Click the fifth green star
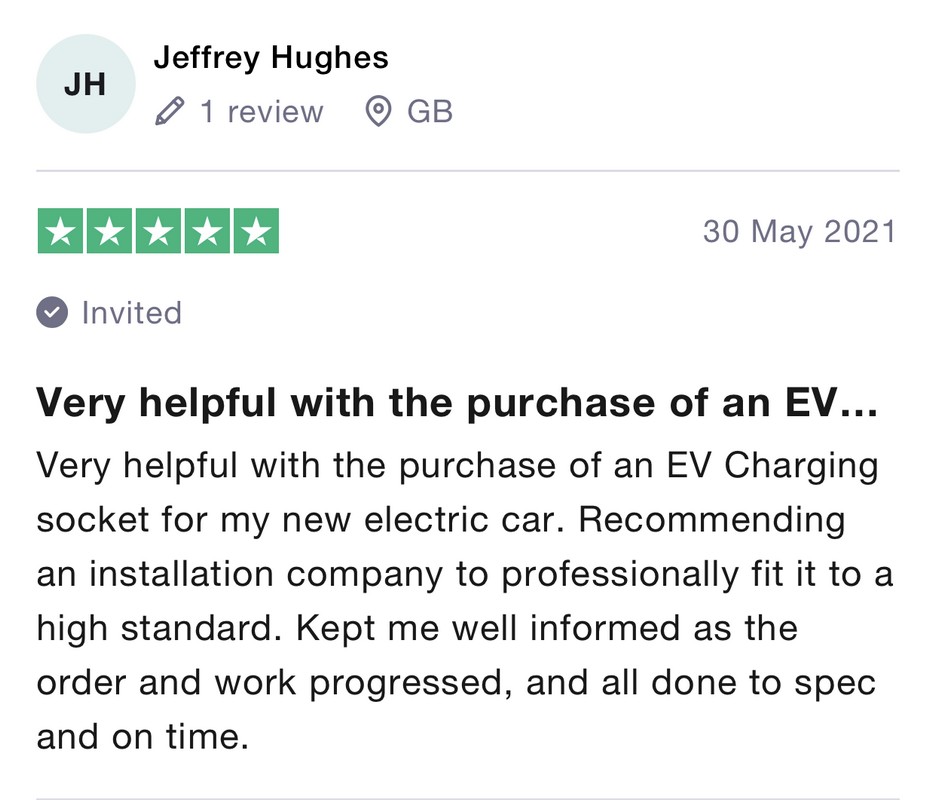This screenshot has height=800, width=936. [256, 231]
